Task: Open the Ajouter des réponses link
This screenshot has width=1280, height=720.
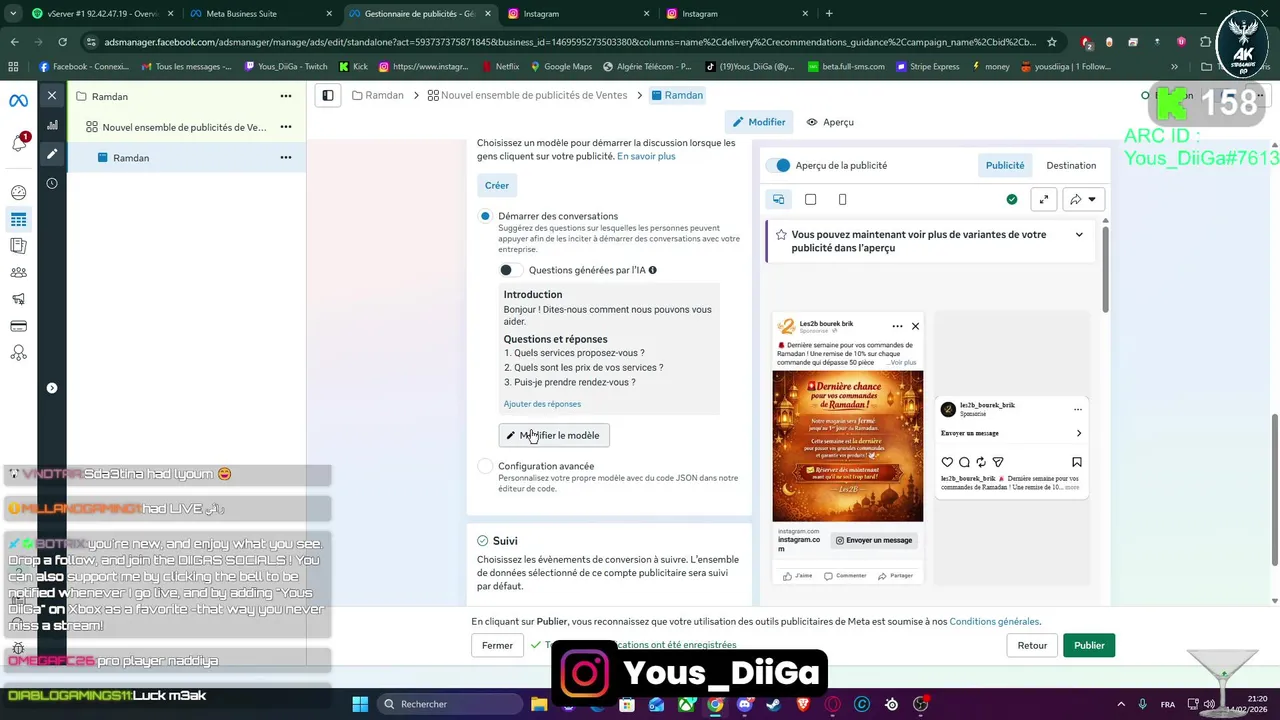Action: 542,404
